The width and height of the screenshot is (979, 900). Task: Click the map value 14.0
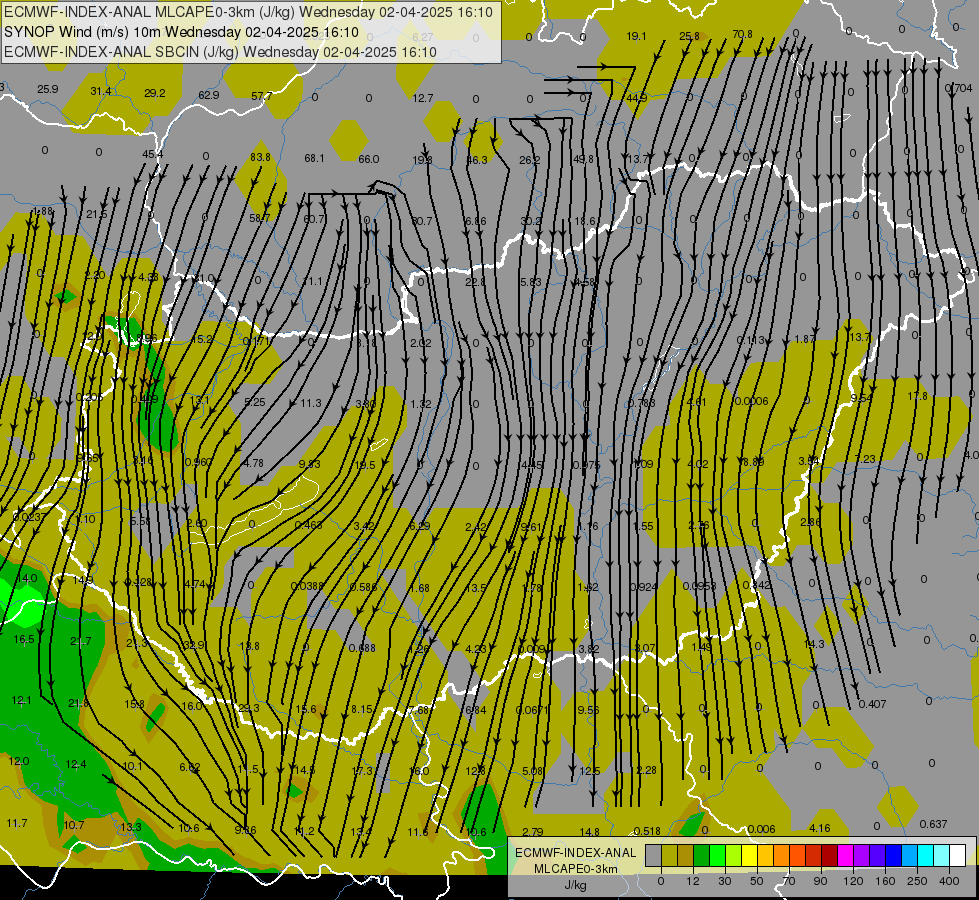(27, 578)
